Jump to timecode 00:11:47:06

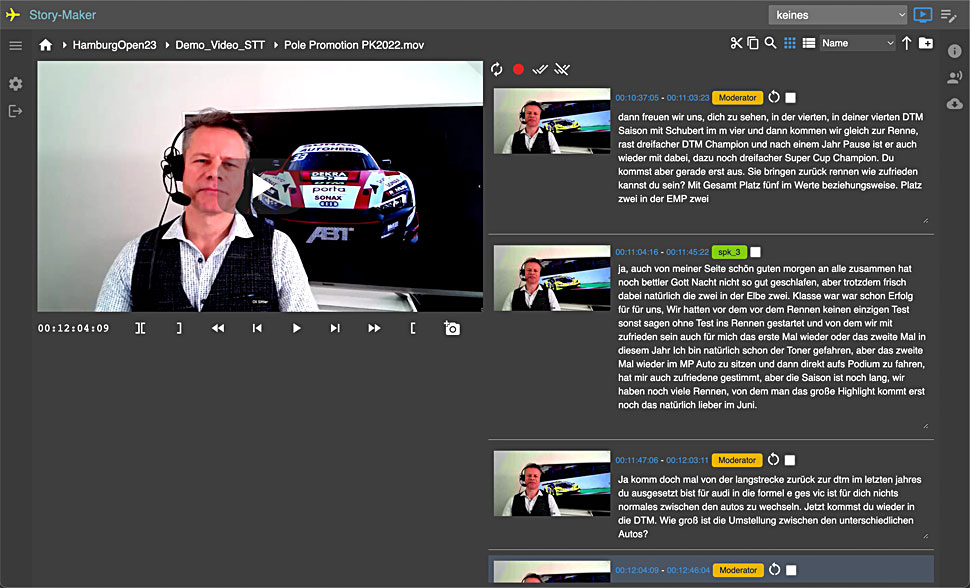coord(637,460)
